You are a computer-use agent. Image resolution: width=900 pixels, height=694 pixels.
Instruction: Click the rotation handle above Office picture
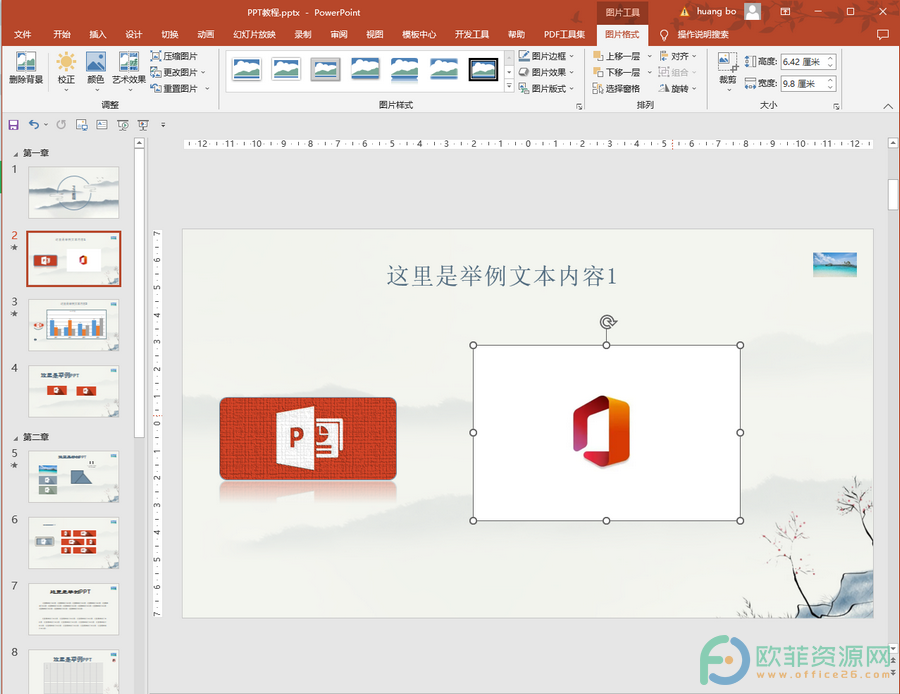coord(607,322)
